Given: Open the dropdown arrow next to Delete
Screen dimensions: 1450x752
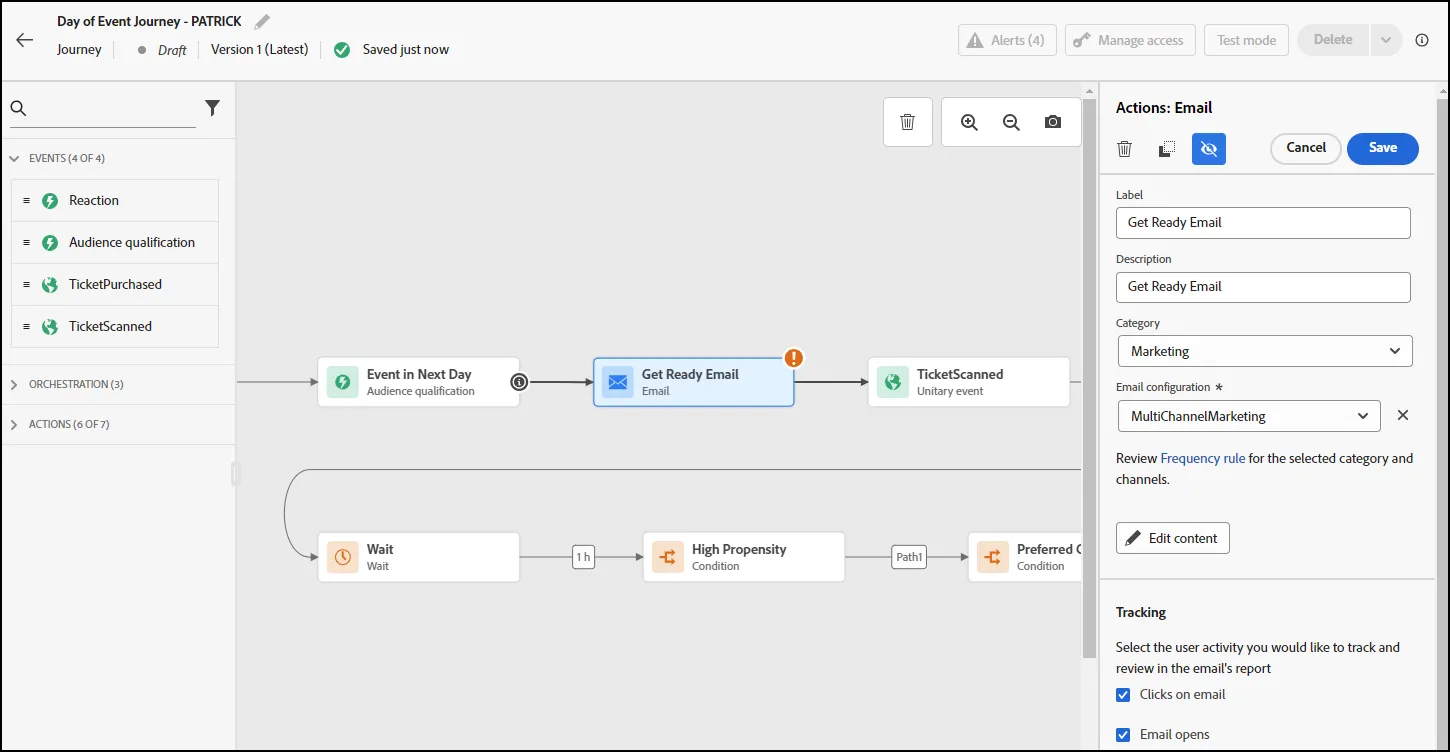Looking at the screenshot, I should tap(1385, 40).
